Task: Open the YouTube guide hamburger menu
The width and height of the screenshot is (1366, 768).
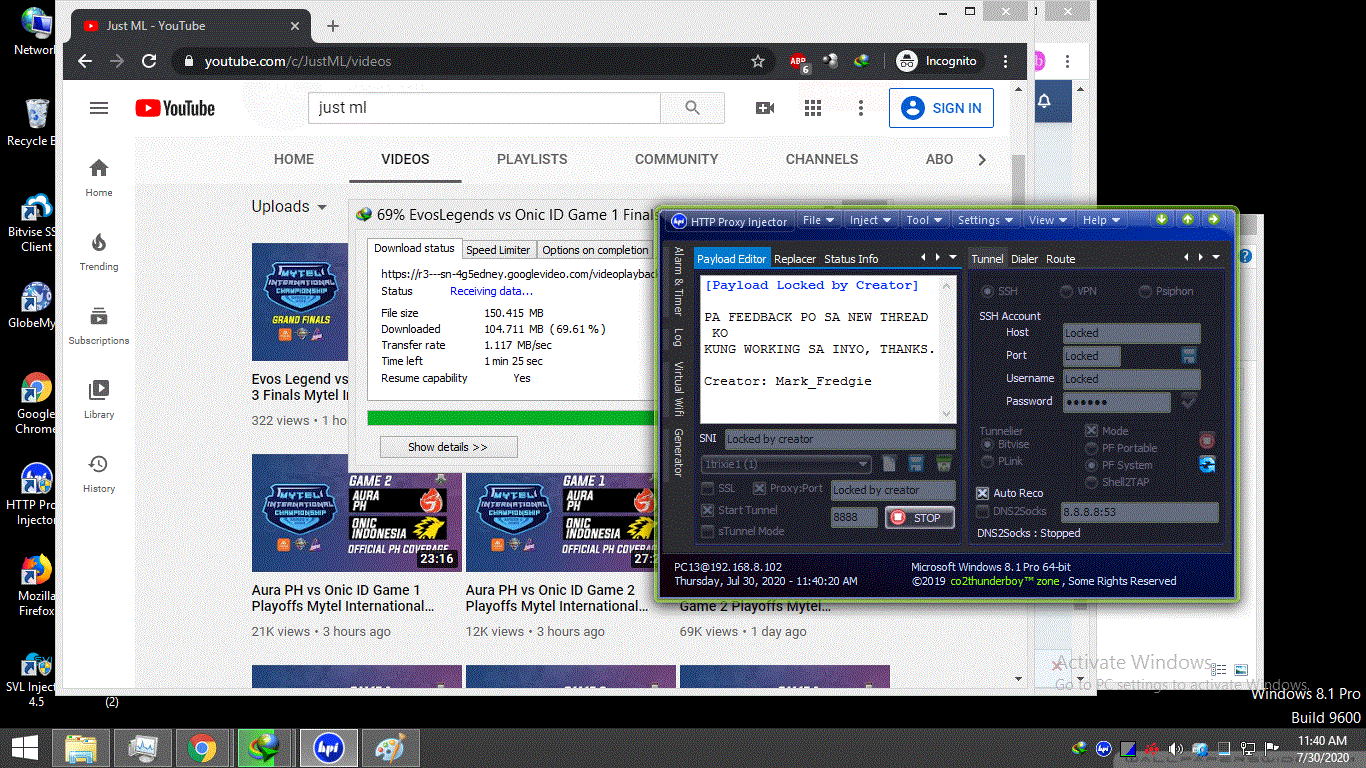Action: [99, 108]
